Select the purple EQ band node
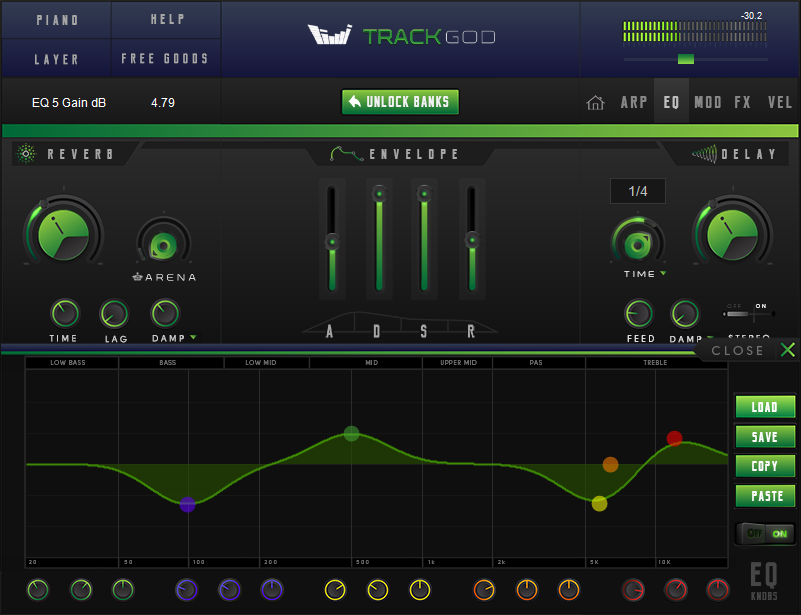The width and height of the screenshot is (801, 615). (x=187, y=504)
